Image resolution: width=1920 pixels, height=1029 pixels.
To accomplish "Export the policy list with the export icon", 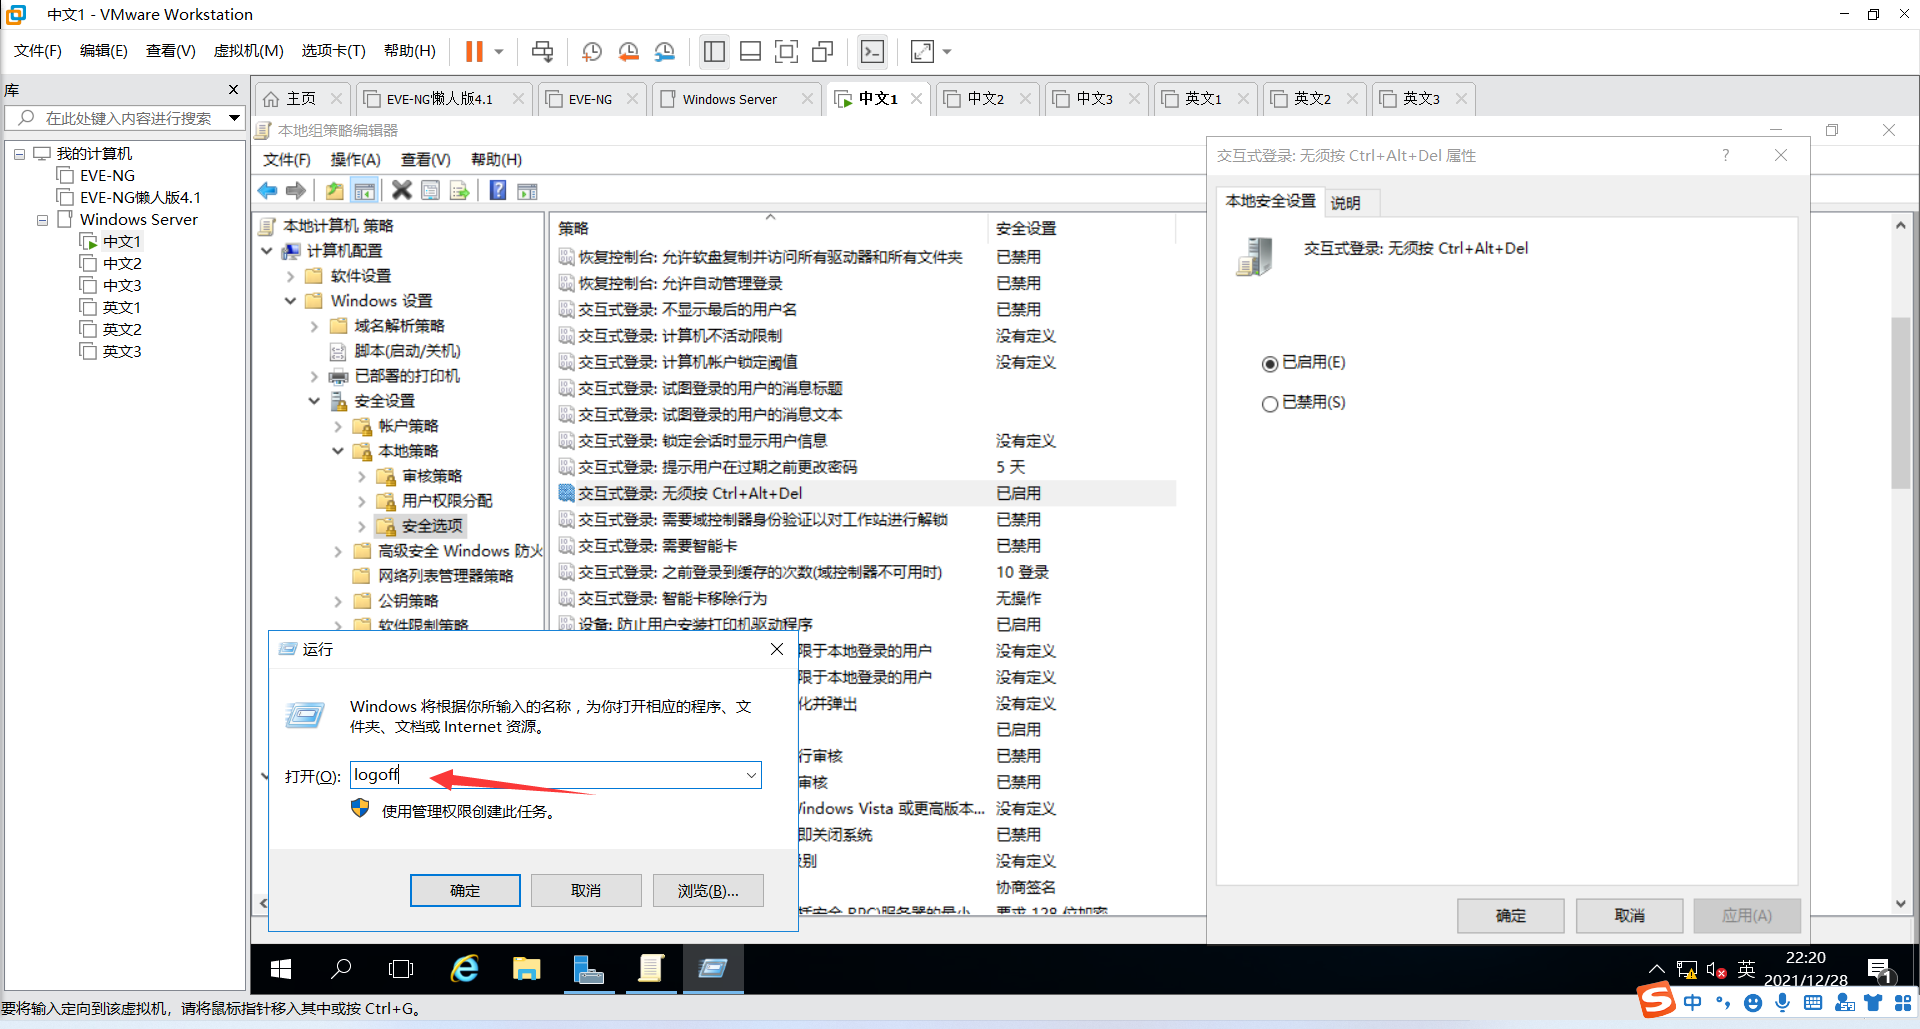I will 460,190.
